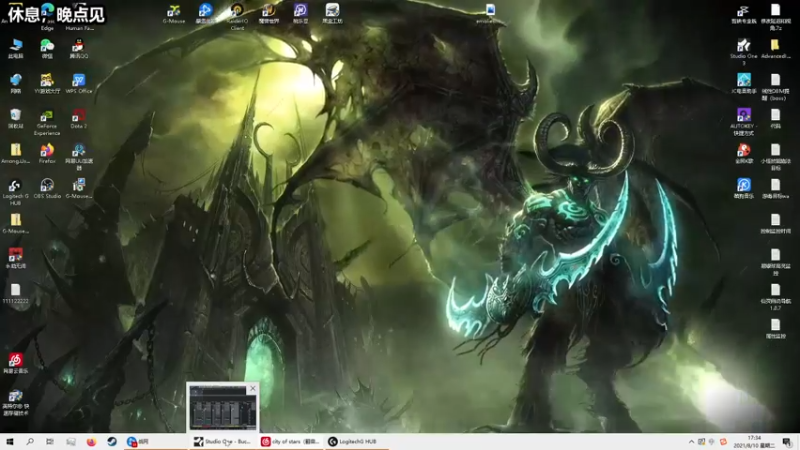Close the Studio One preview thumbnail
The height and width of the screenshot is (450, 800).
click(253, 389)
